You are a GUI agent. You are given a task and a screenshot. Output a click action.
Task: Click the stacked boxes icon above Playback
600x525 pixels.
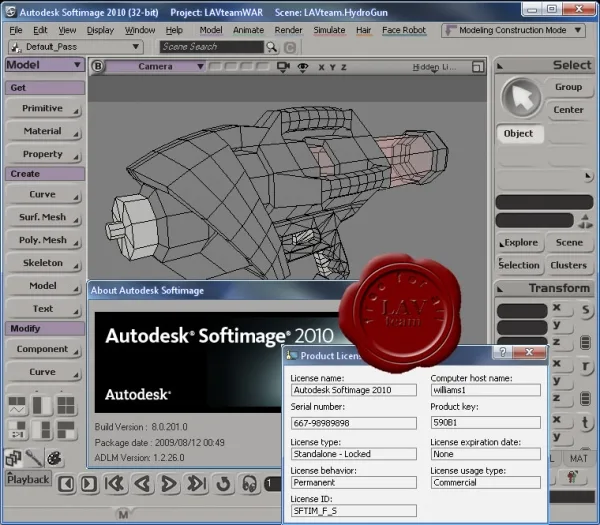tap(14, 458)
